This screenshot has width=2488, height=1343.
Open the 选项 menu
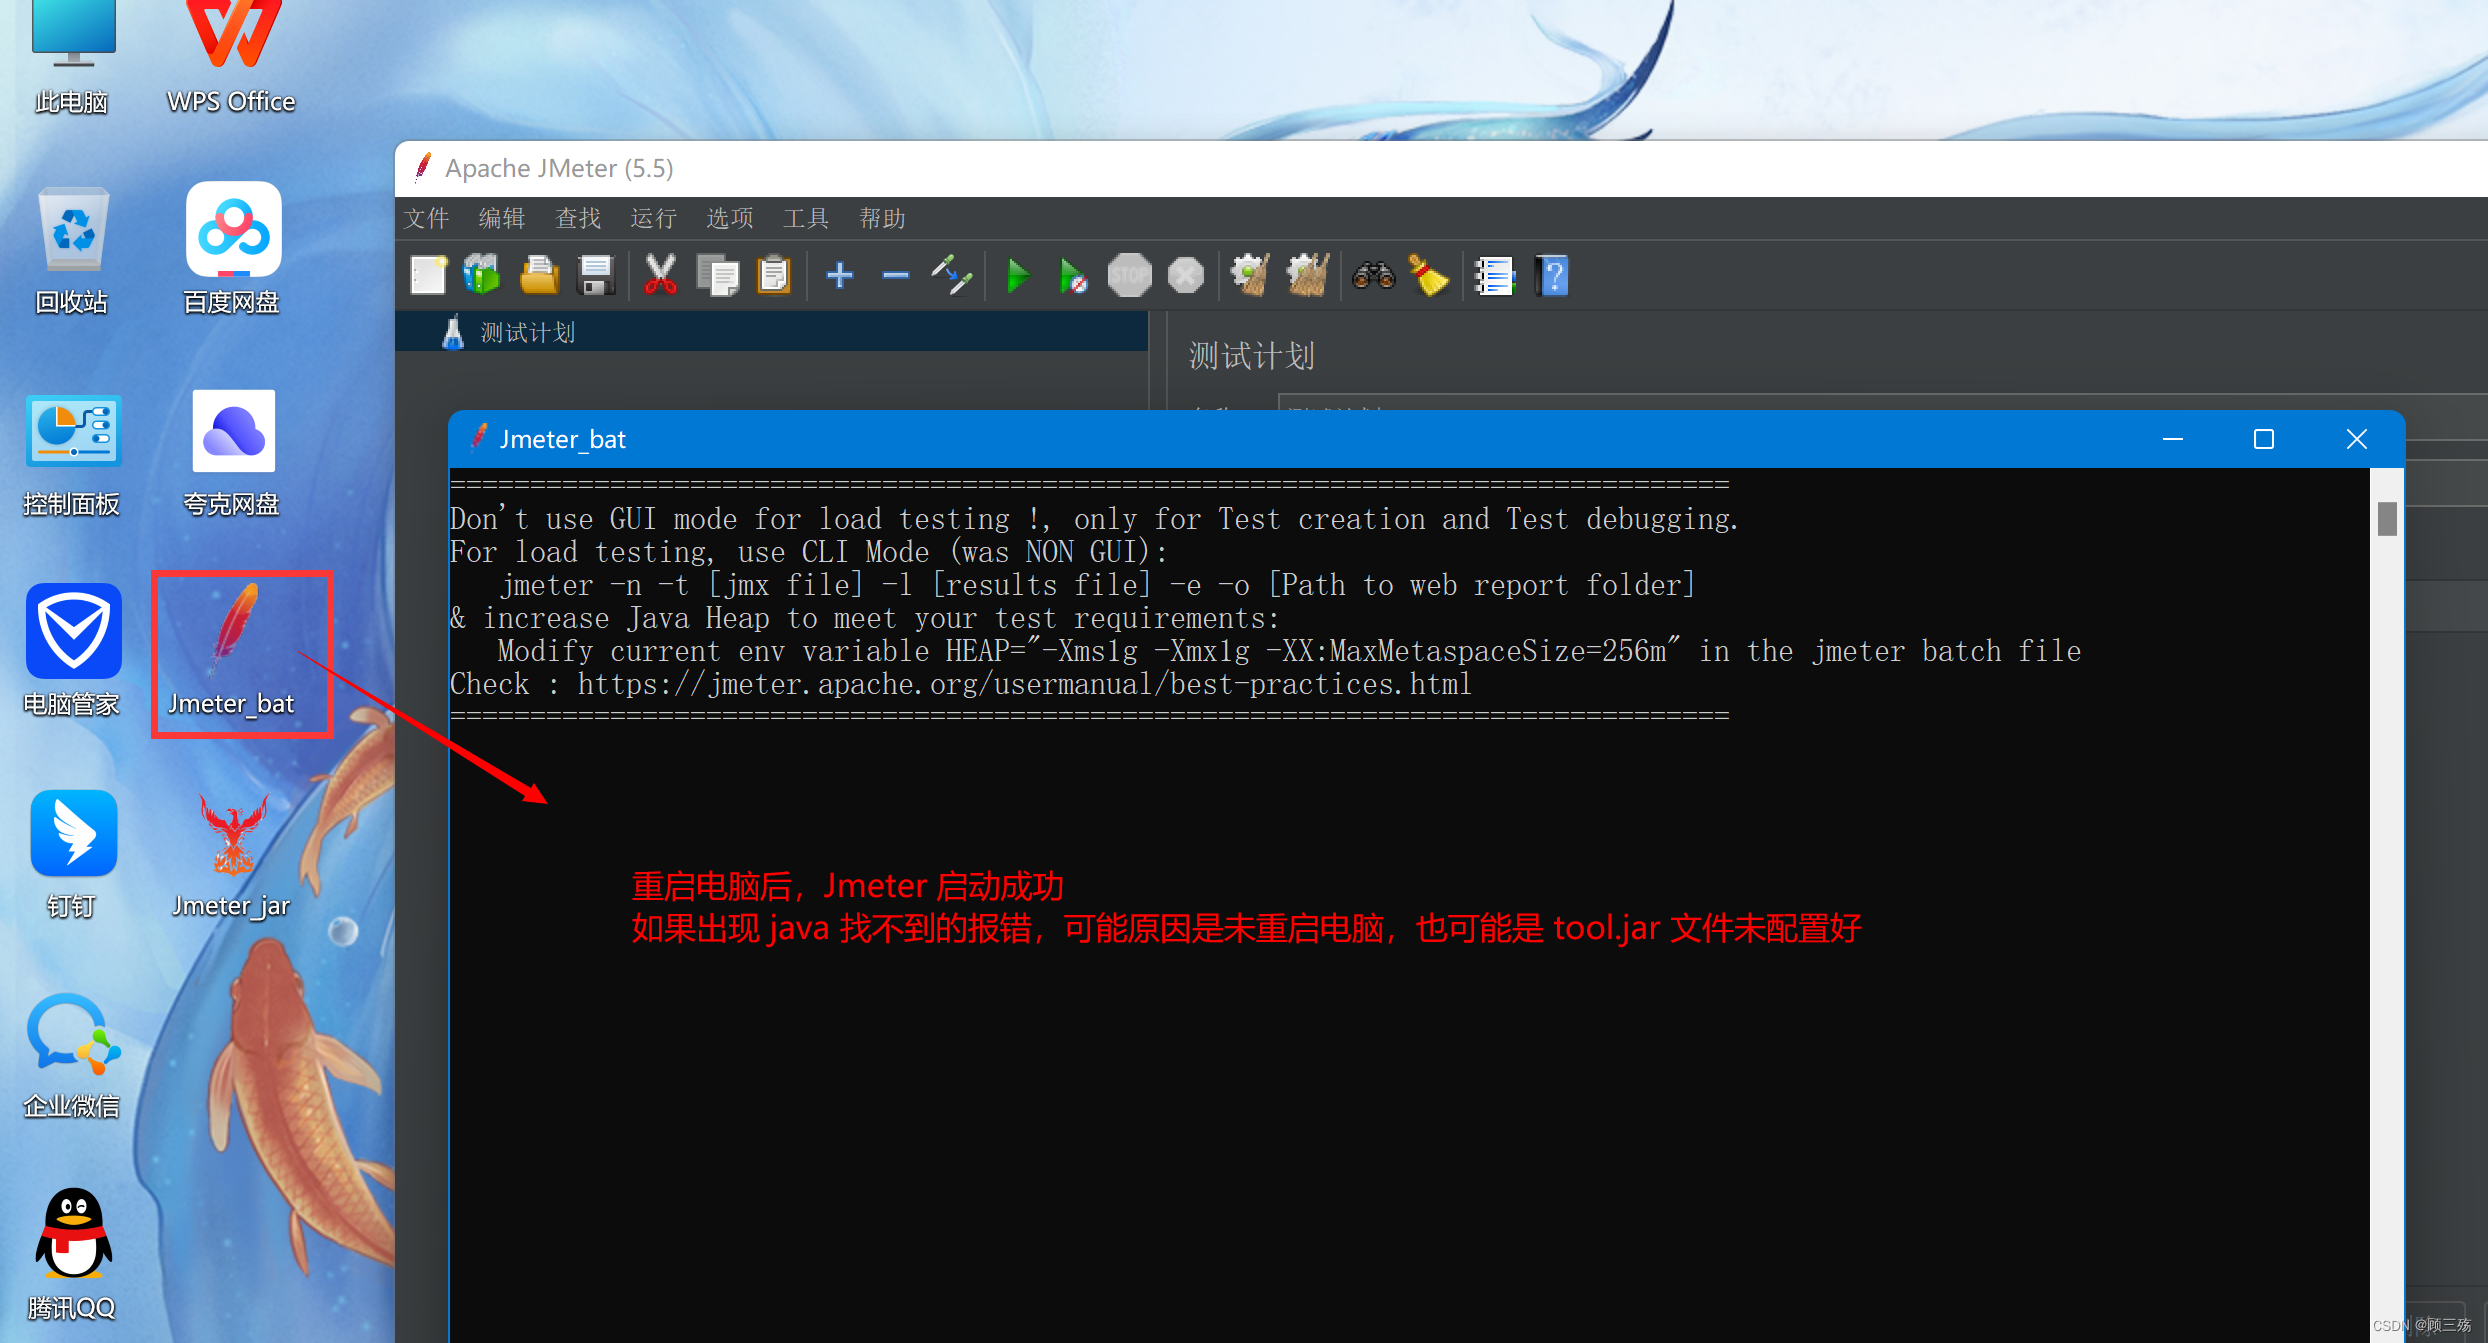click(x=730, y=218)
